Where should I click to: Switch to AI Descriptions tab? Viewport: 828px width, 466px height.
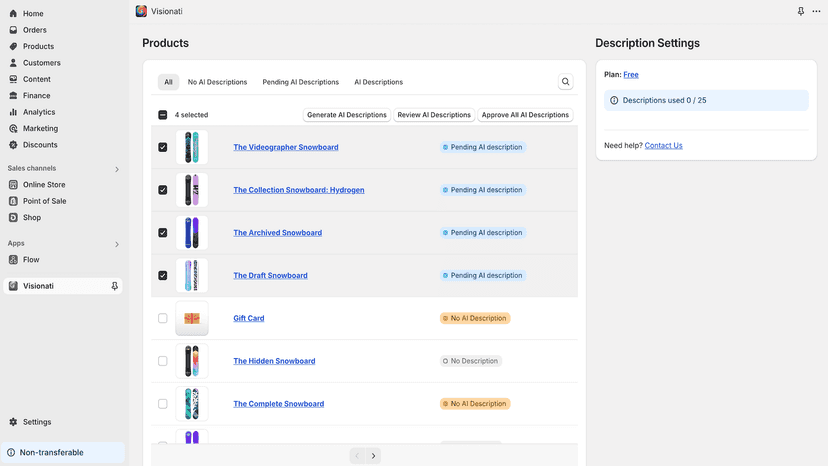pos(379,82)
